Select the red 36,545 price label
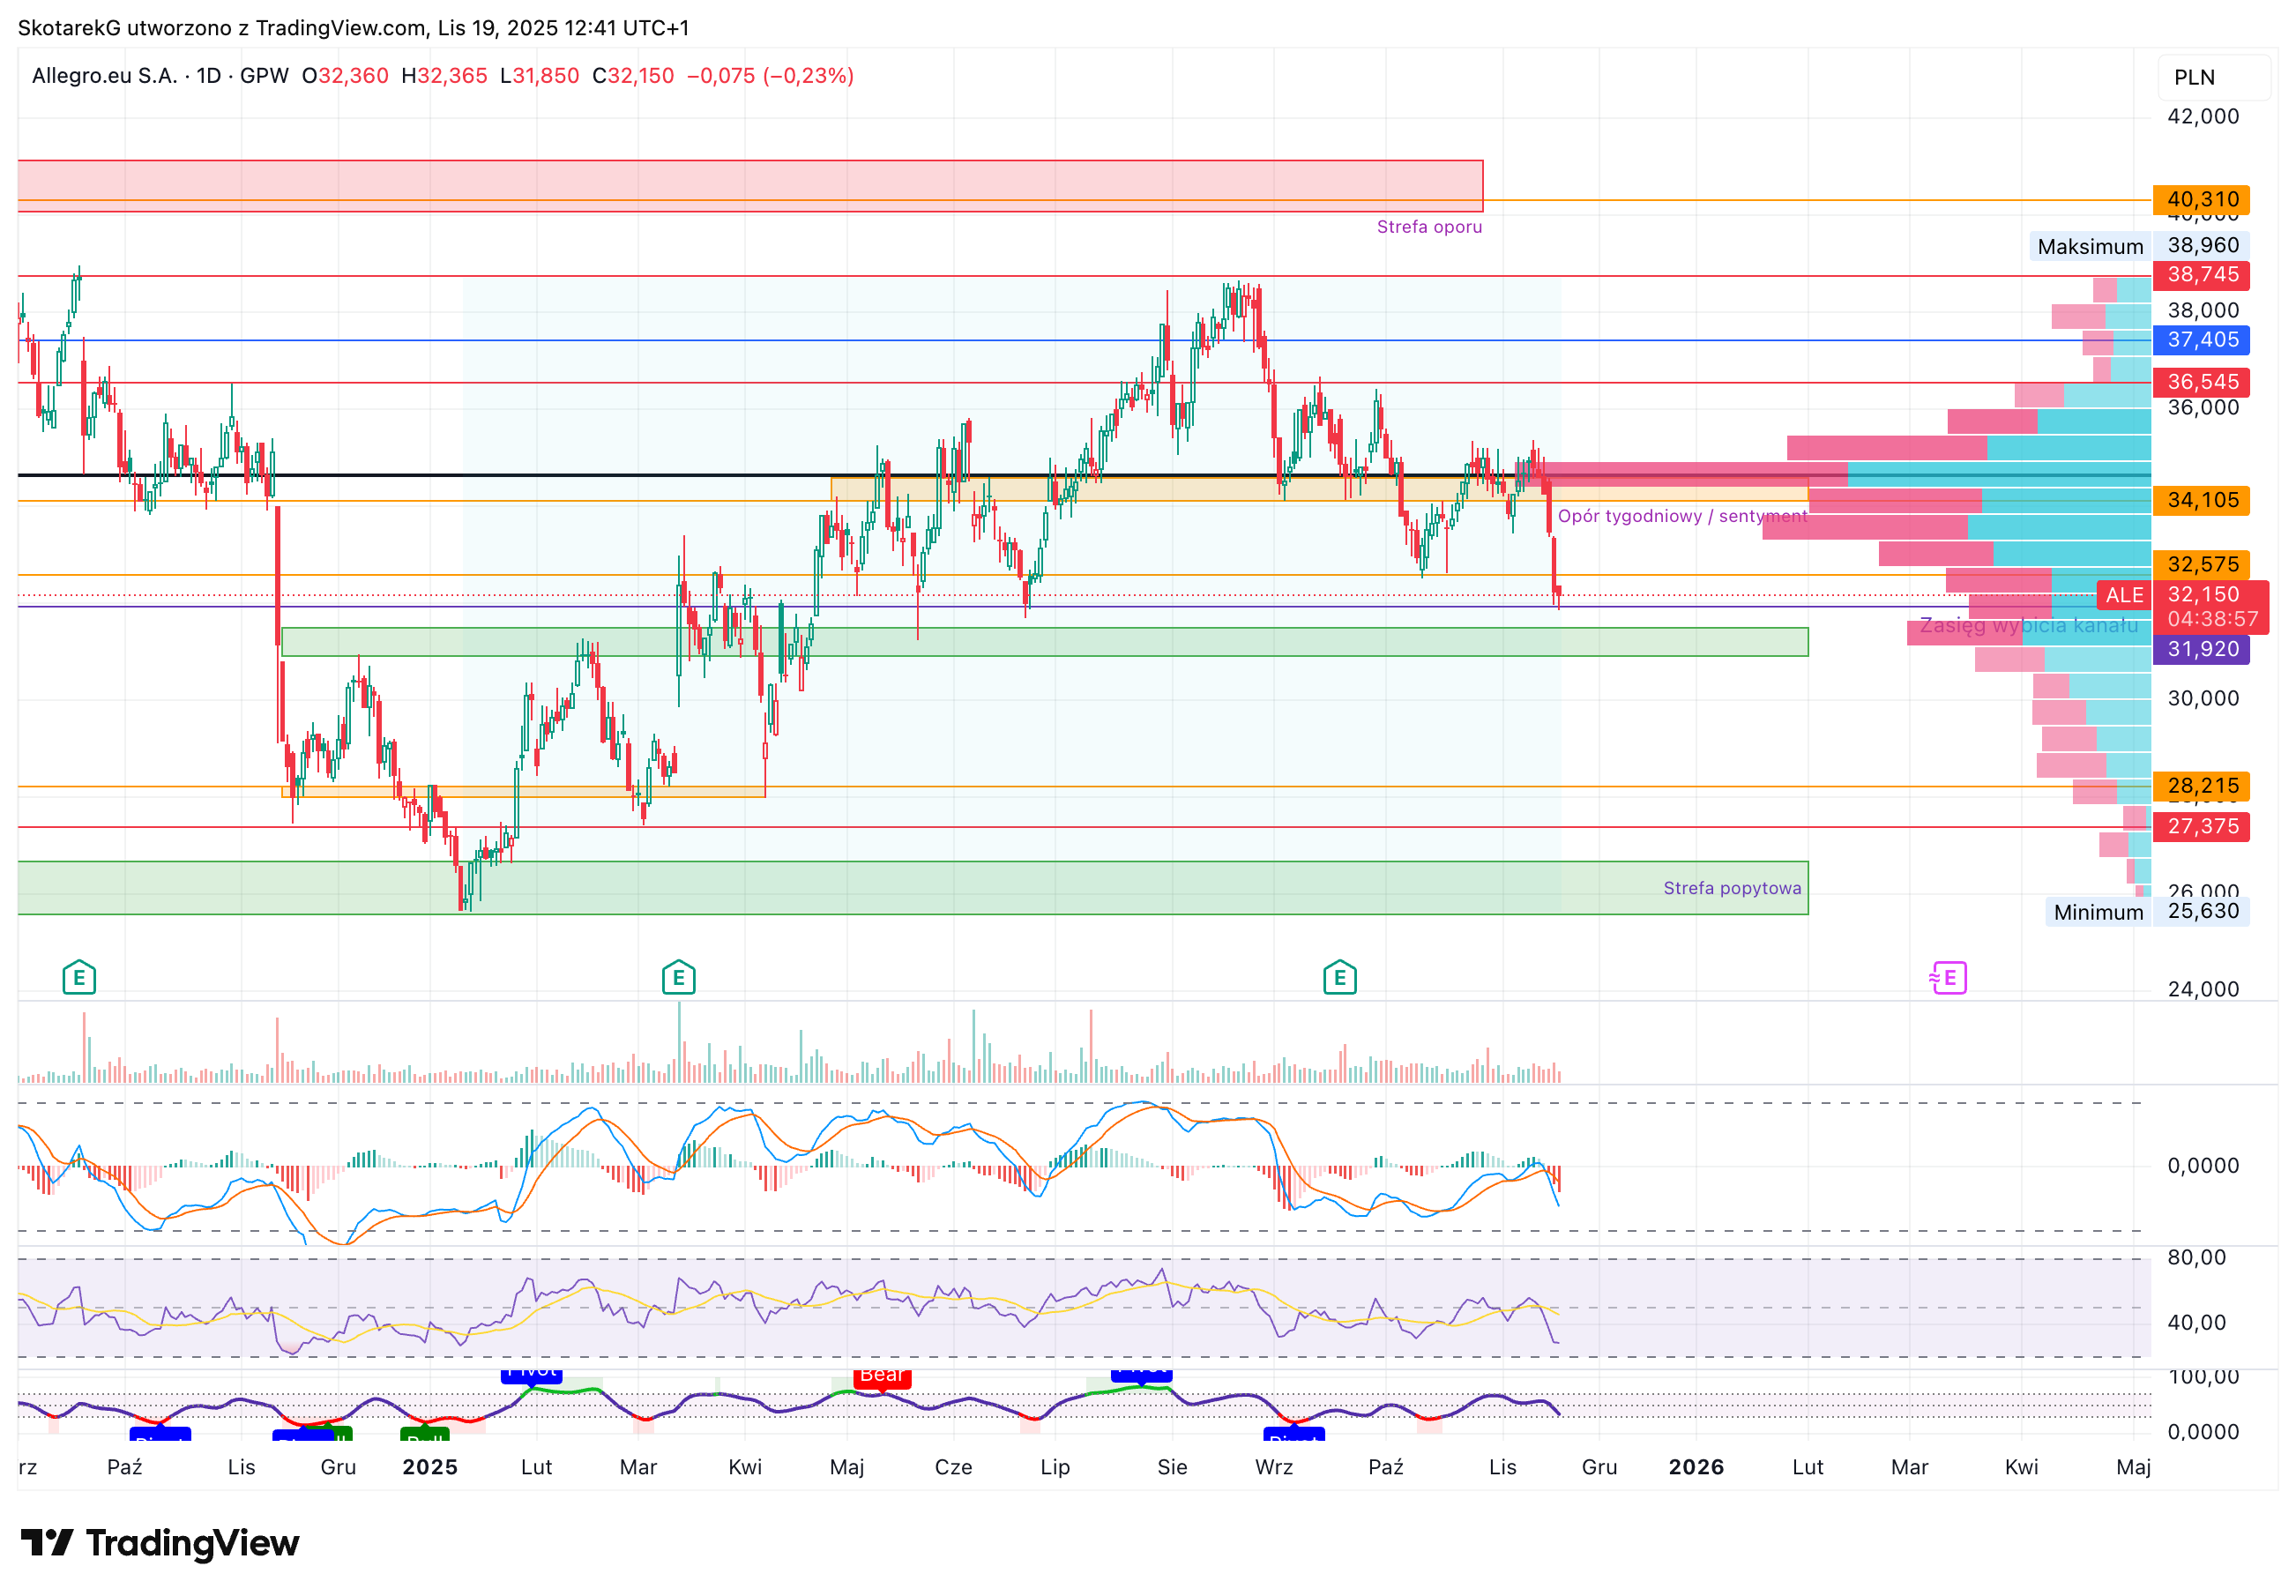 point(2201,382)
